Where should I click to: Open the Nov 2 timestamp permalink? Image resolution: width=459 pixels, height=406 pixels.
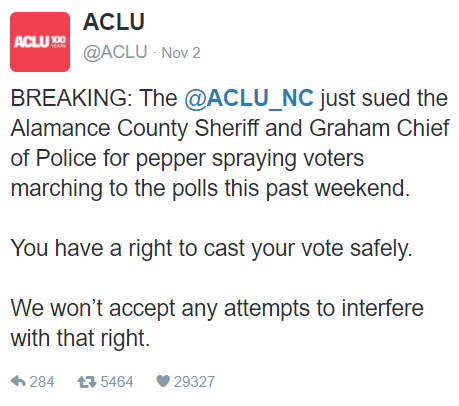tap(181, 53)
